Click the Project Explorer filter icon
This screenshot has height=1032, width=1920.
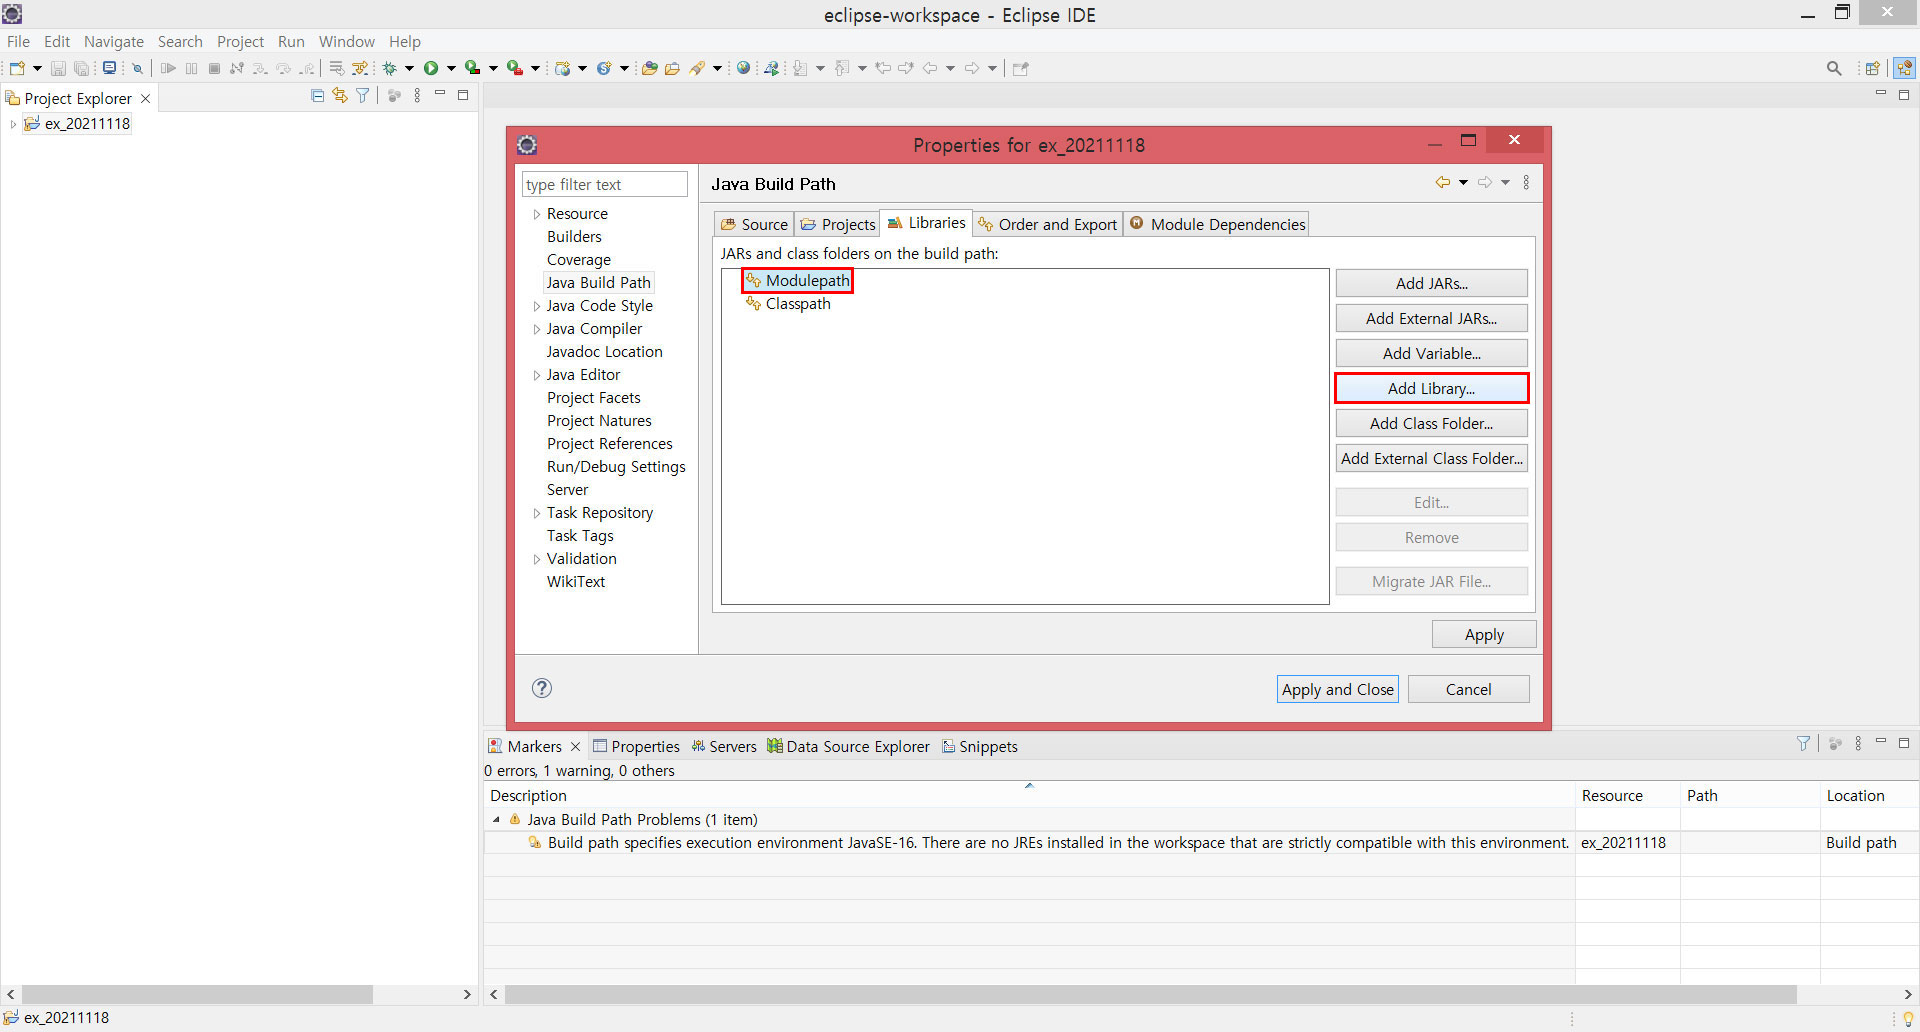(363, 95)
